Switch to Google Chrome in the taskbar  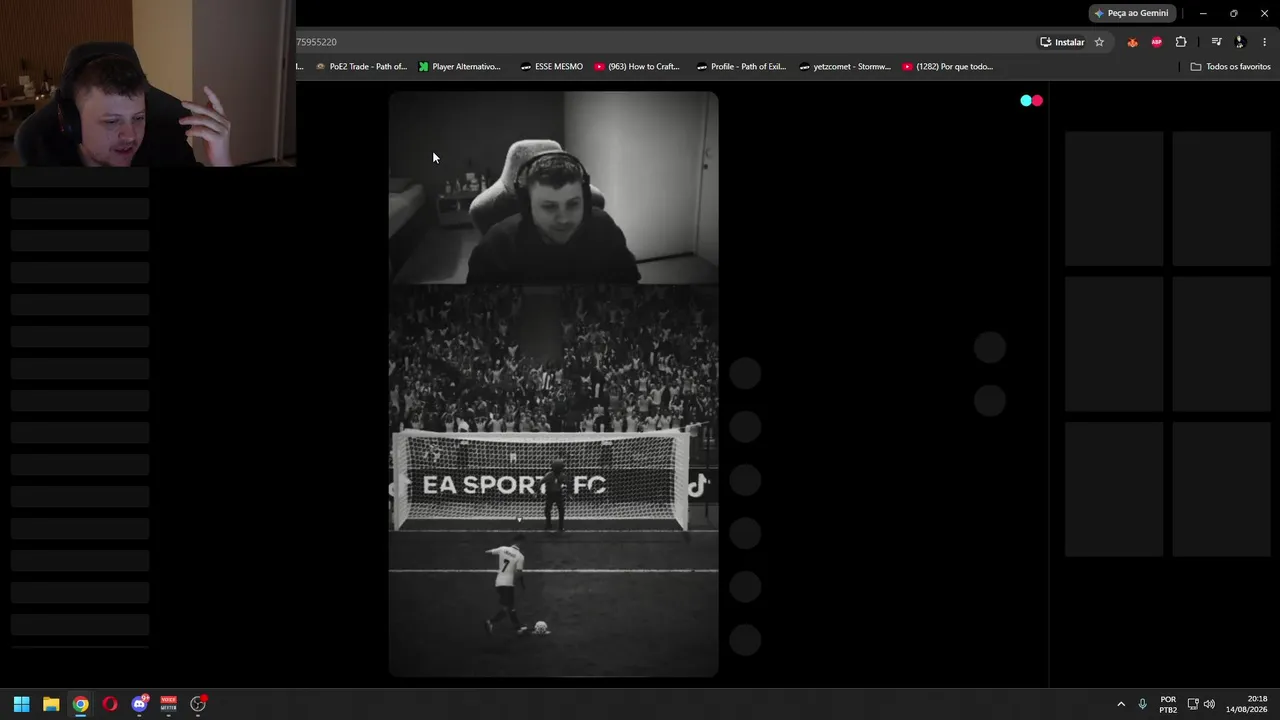(80, 704)
